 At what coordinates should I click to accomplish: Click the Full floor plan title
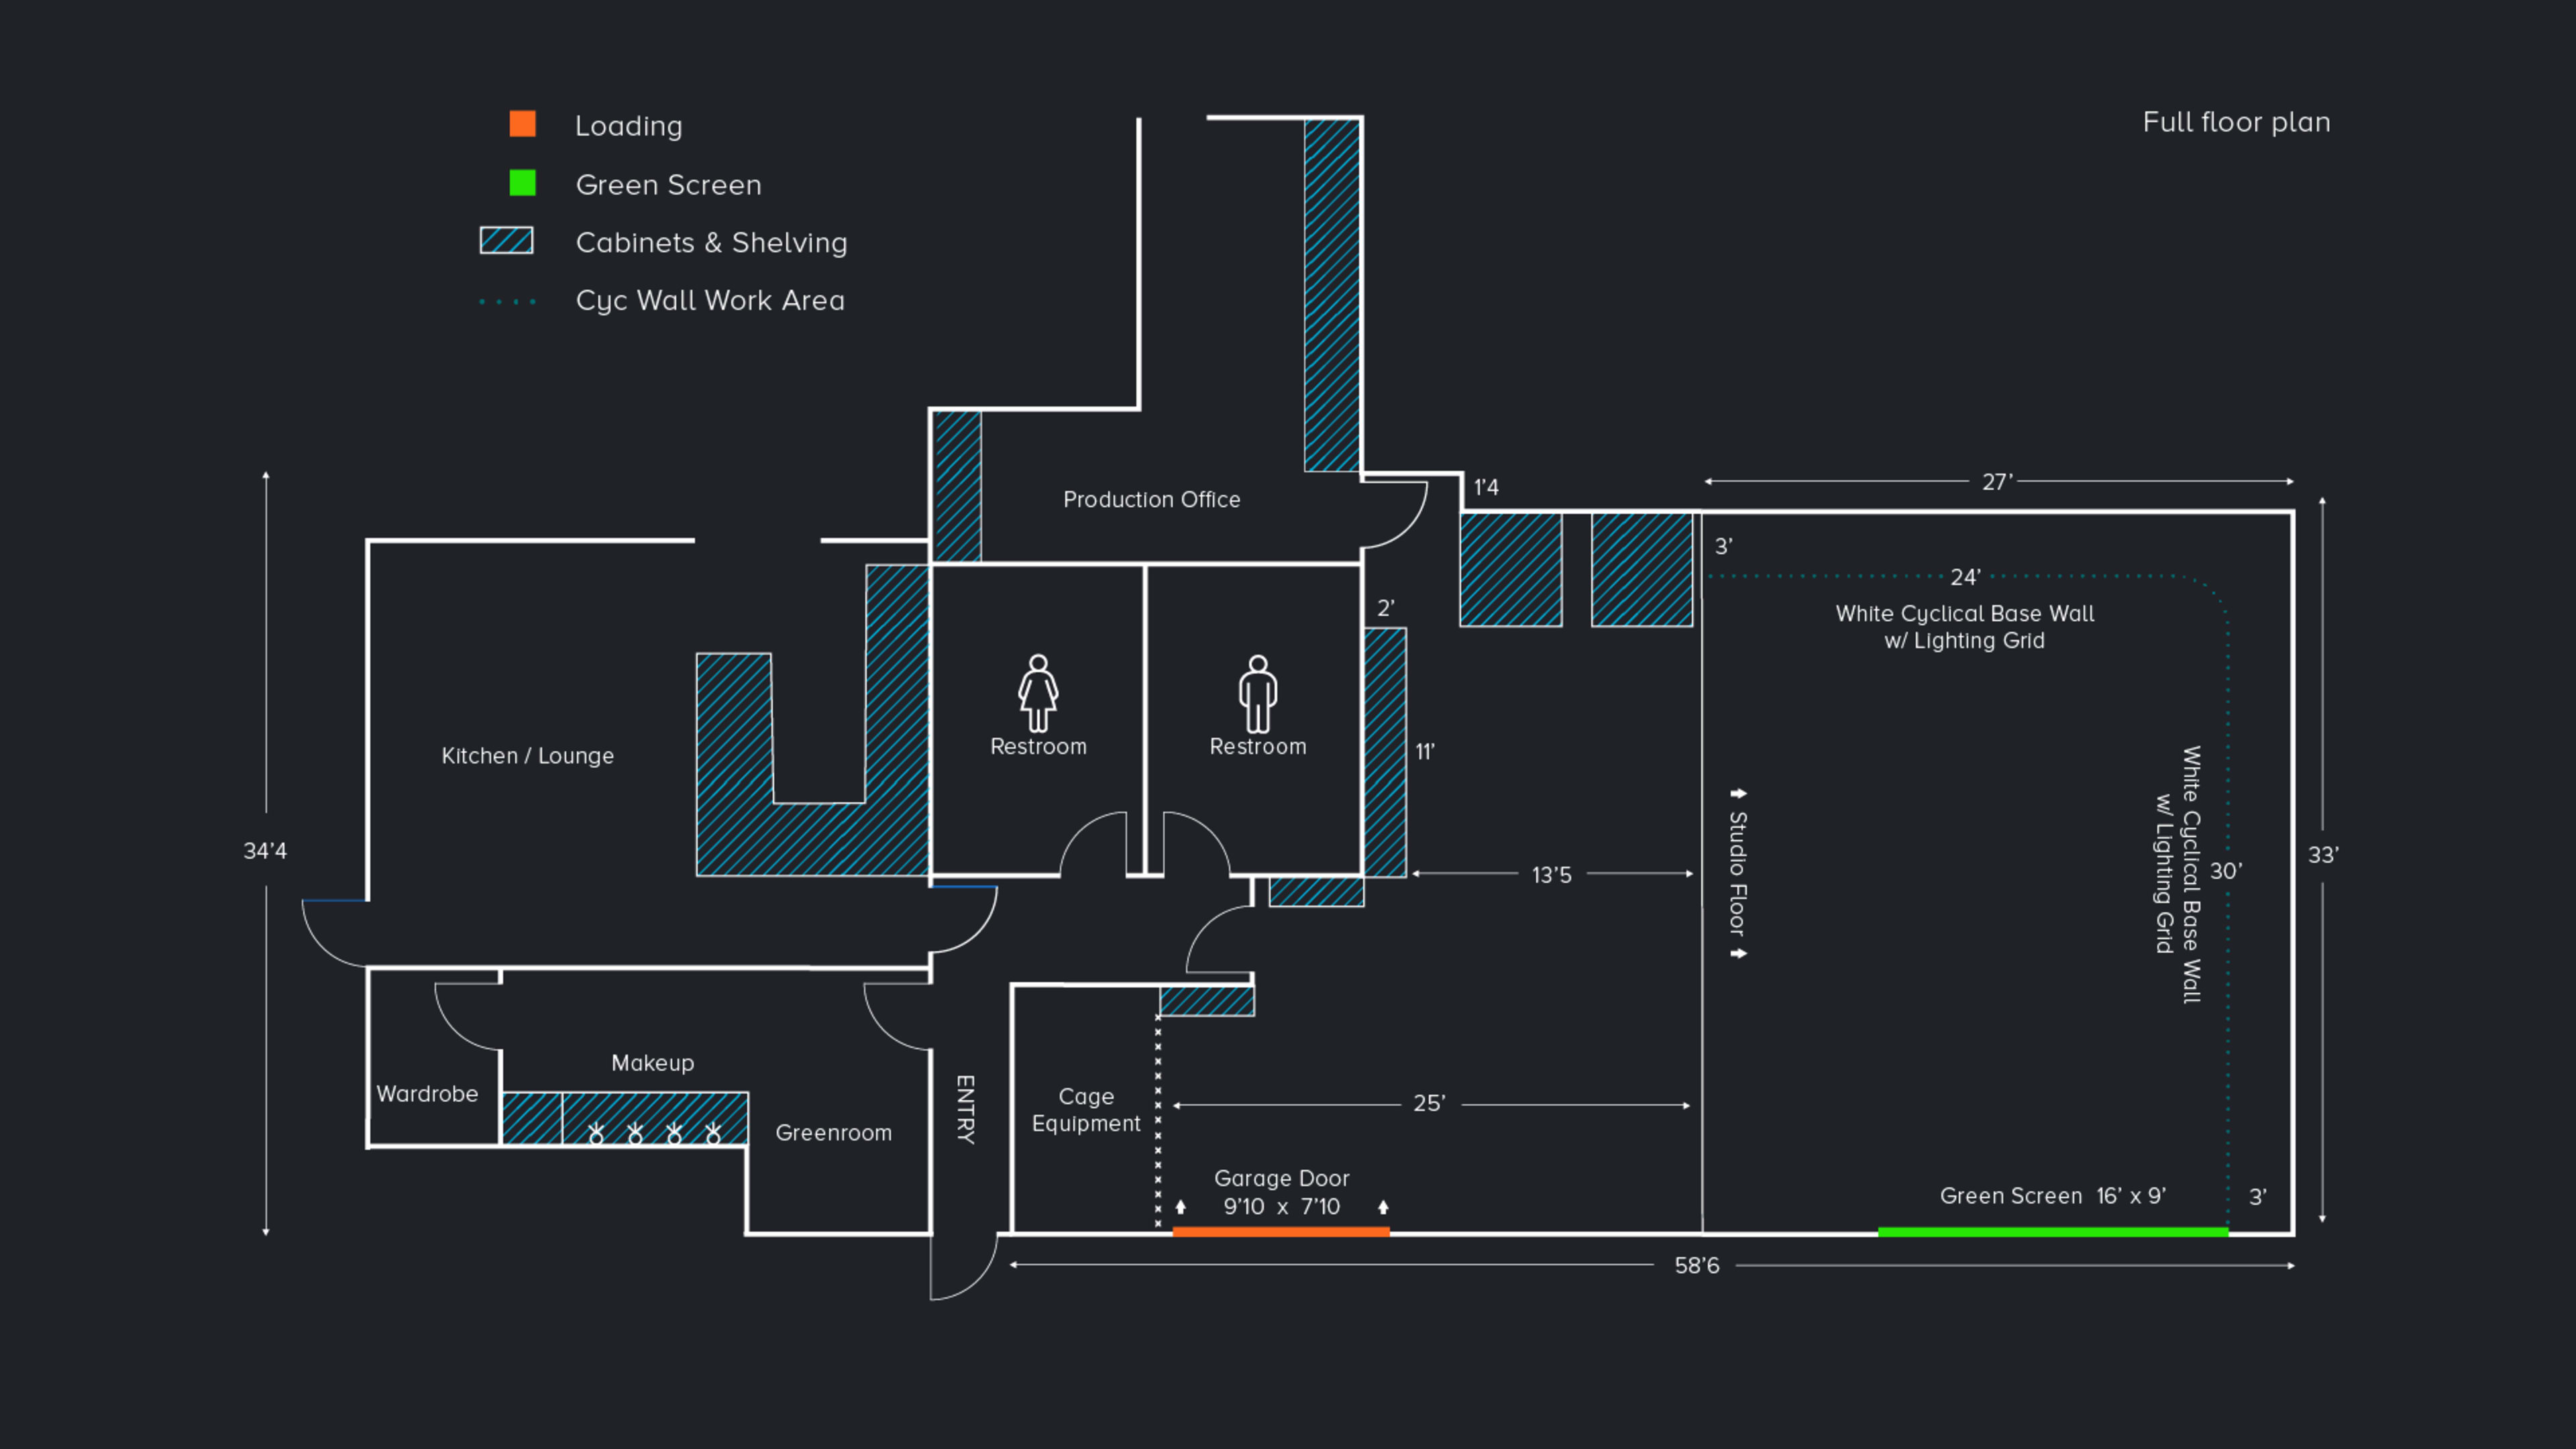point(2236,122)
